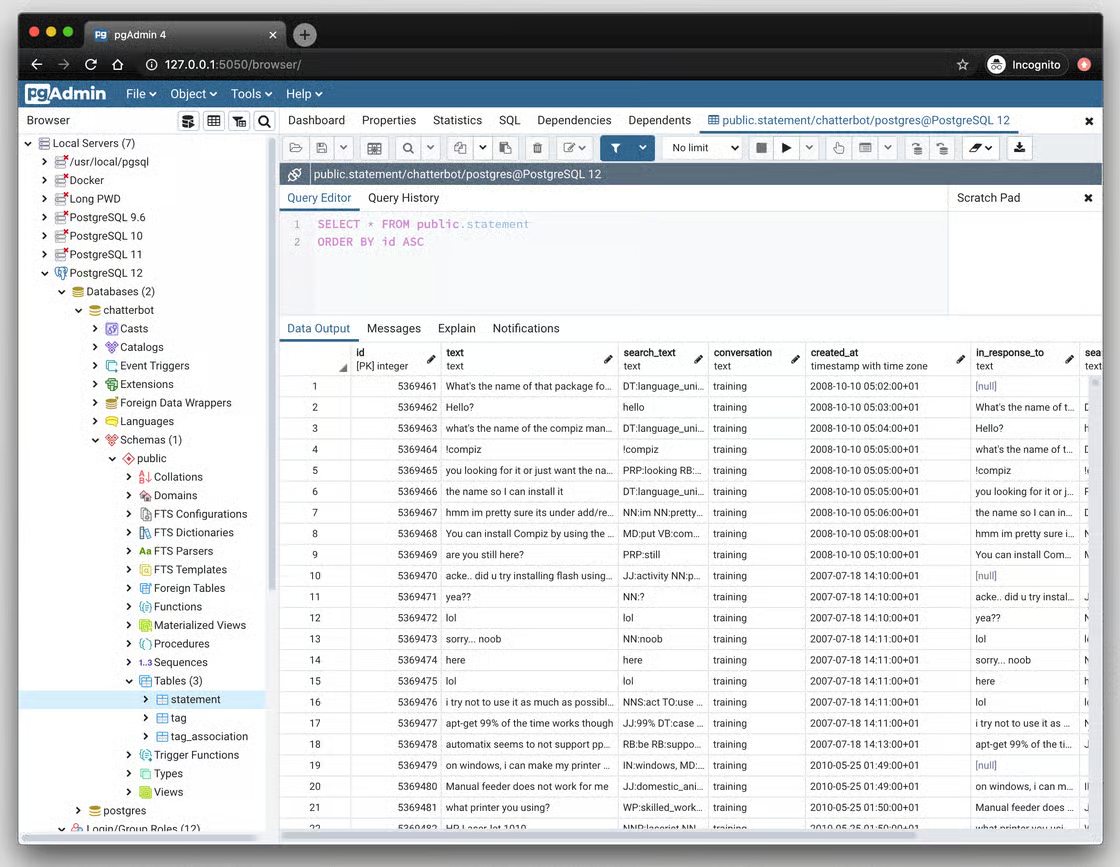Open the Explain Analyze options dropdown arrow
Screen dimensions: 1120x867
coord(887,148)
